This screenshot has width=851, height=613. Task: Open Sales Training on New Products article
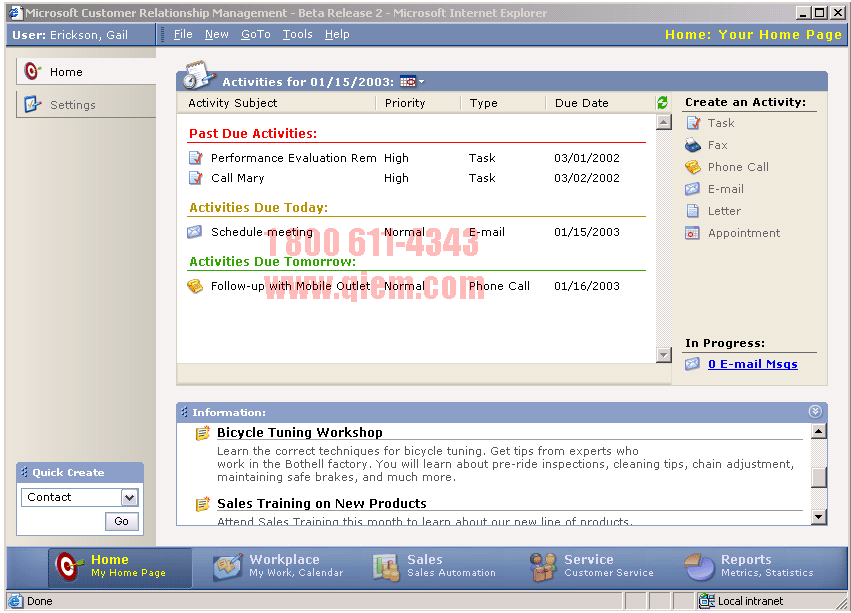point(322,503)
